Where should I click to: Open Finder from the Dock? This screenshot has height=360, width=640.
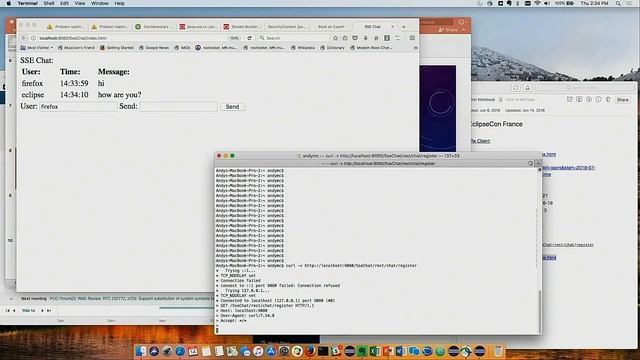coord(141,351)
